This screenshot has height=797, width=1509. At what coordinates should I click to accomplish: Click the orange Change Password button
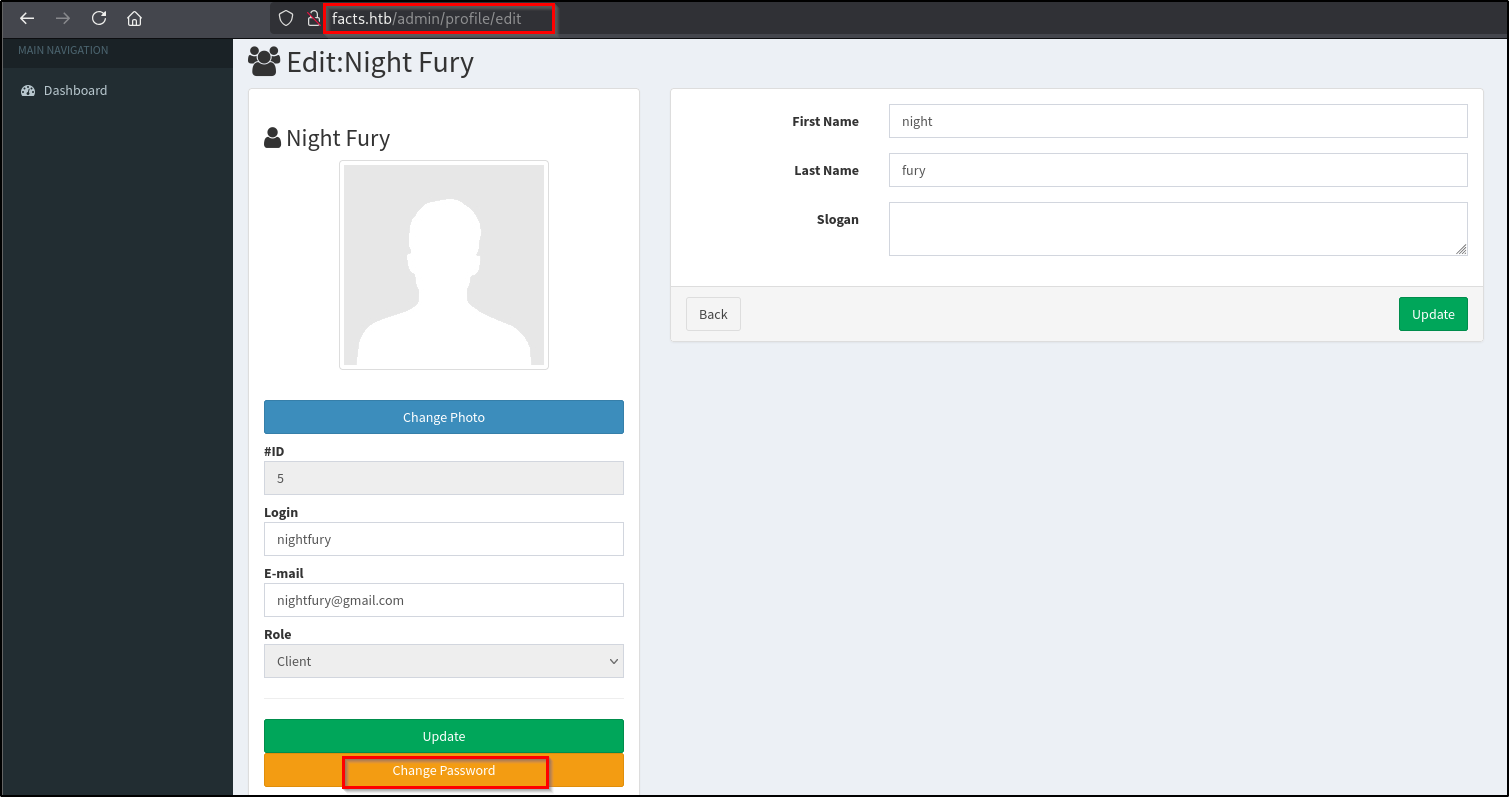(x=444, y=770)
